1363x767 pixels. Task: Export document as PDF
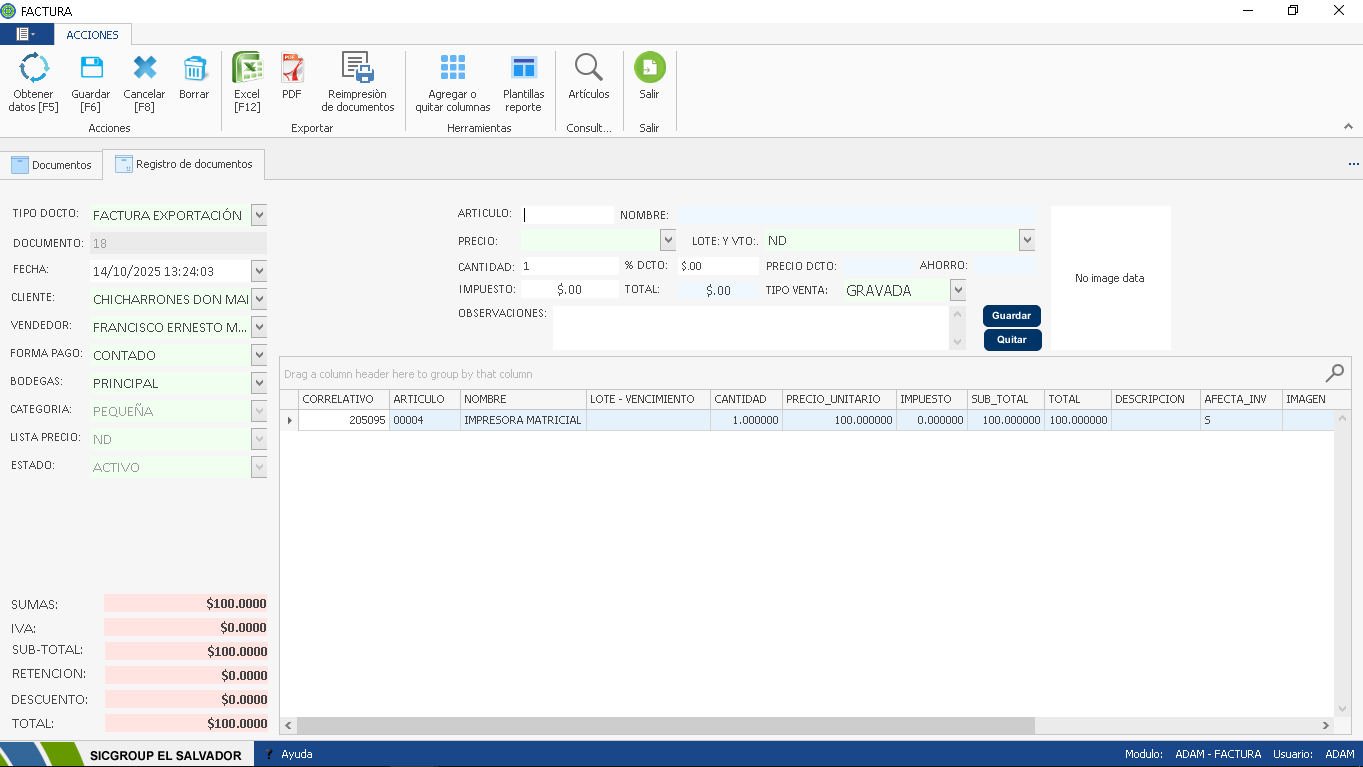291,69
